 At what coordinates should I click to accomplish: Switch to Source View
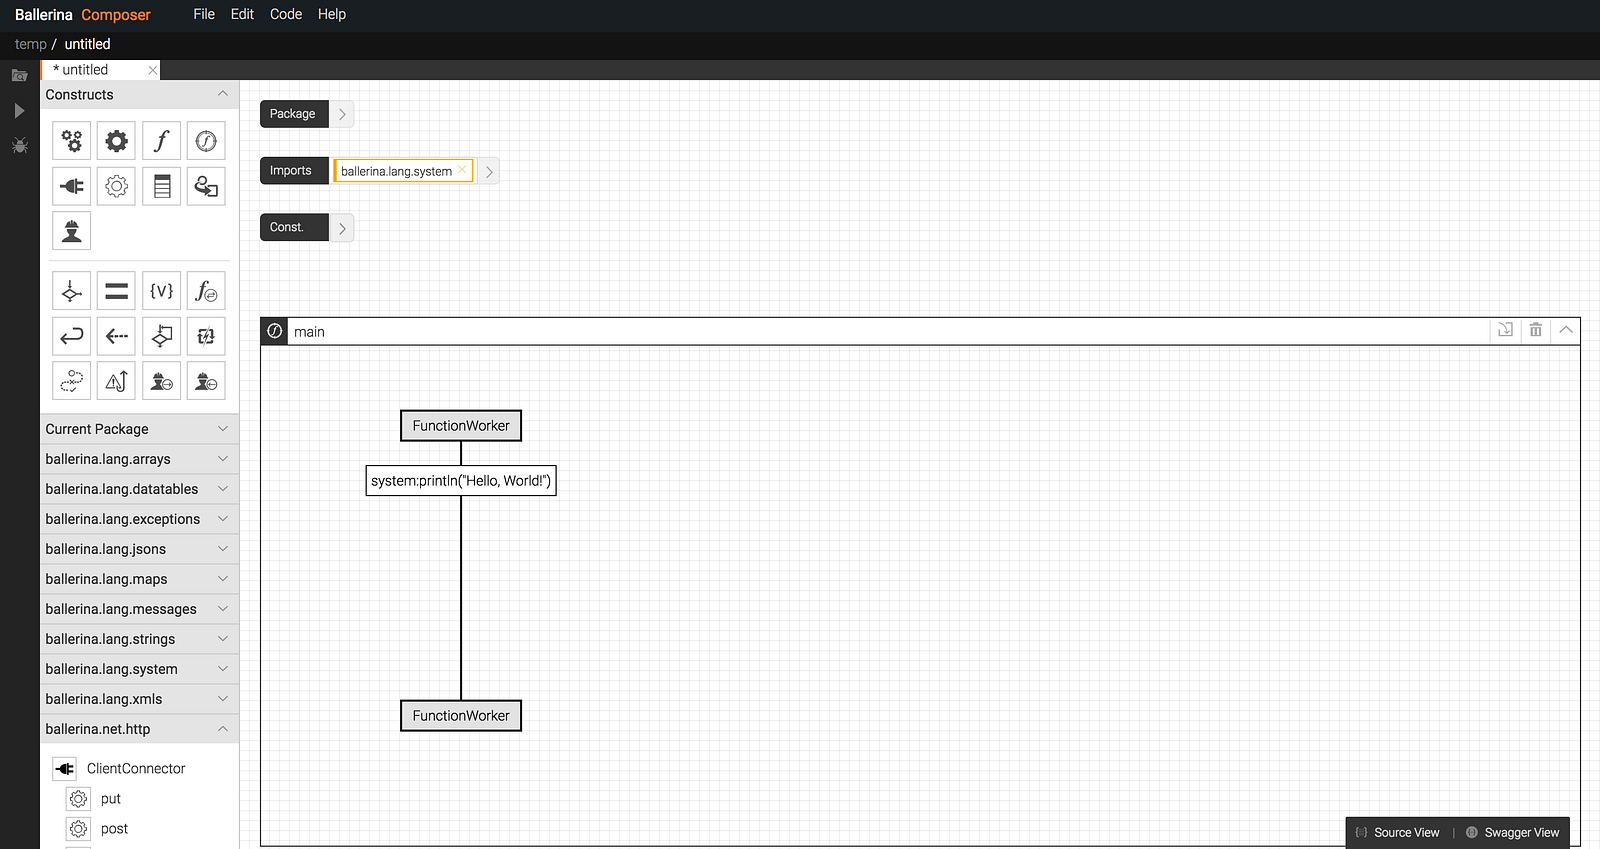pyautogui.click(x=1398, y=833)
